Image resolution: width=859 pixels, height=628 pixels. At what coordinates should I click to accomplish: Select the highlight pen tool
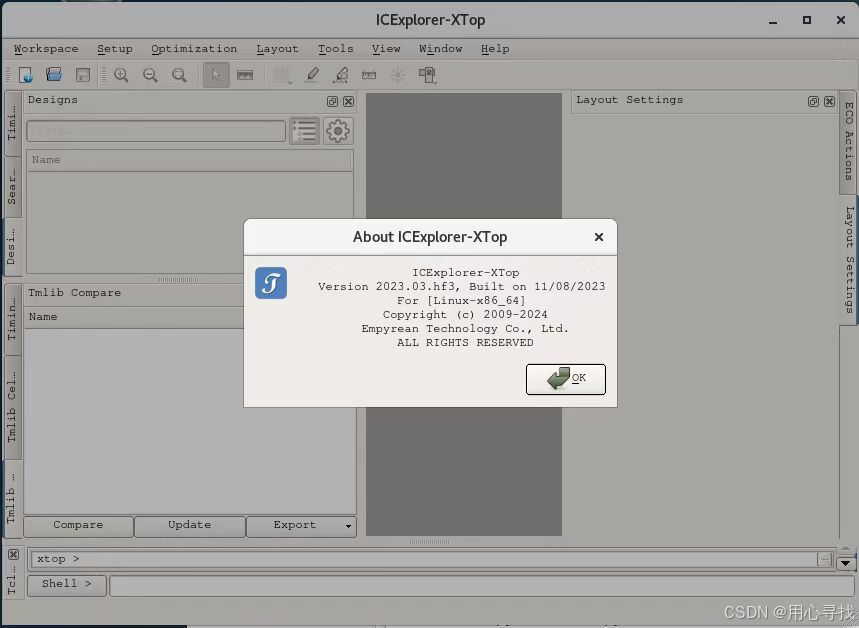(x=312, y=75)
